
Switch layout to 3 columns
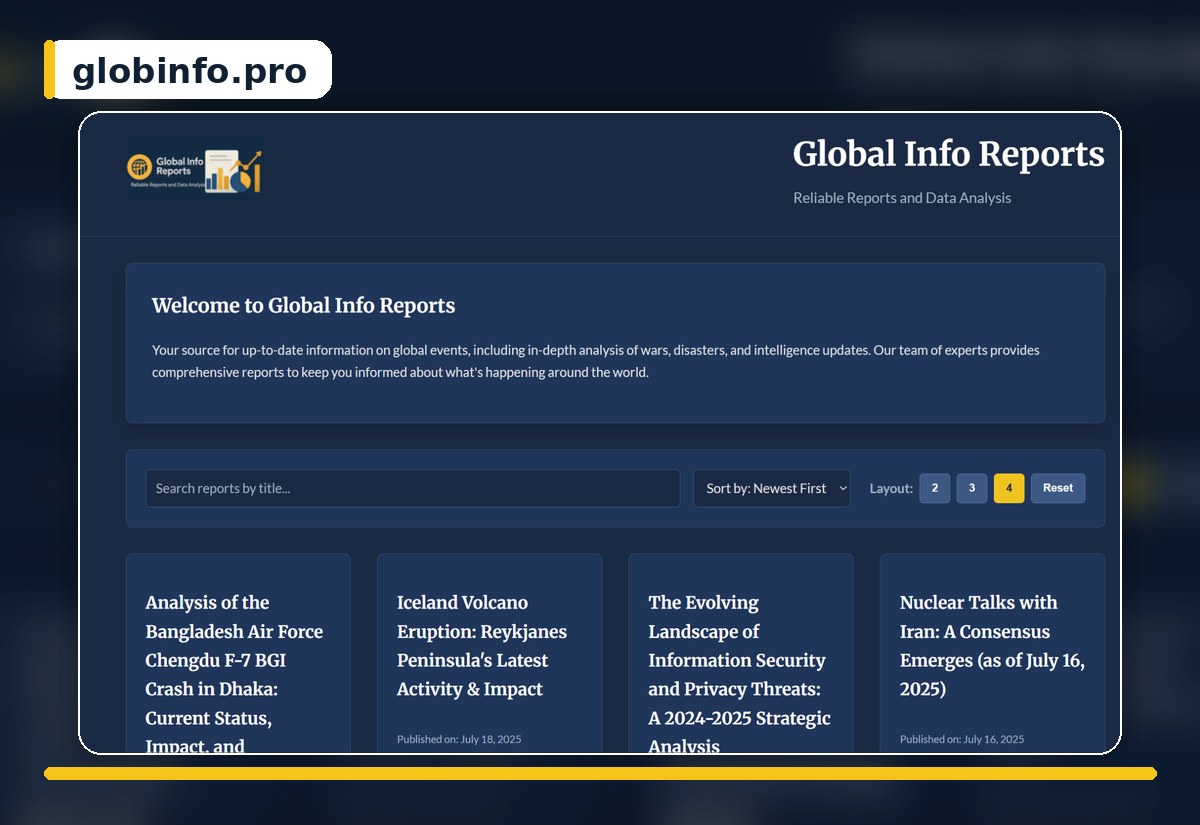pyautogui.click(x=972, y=488)
